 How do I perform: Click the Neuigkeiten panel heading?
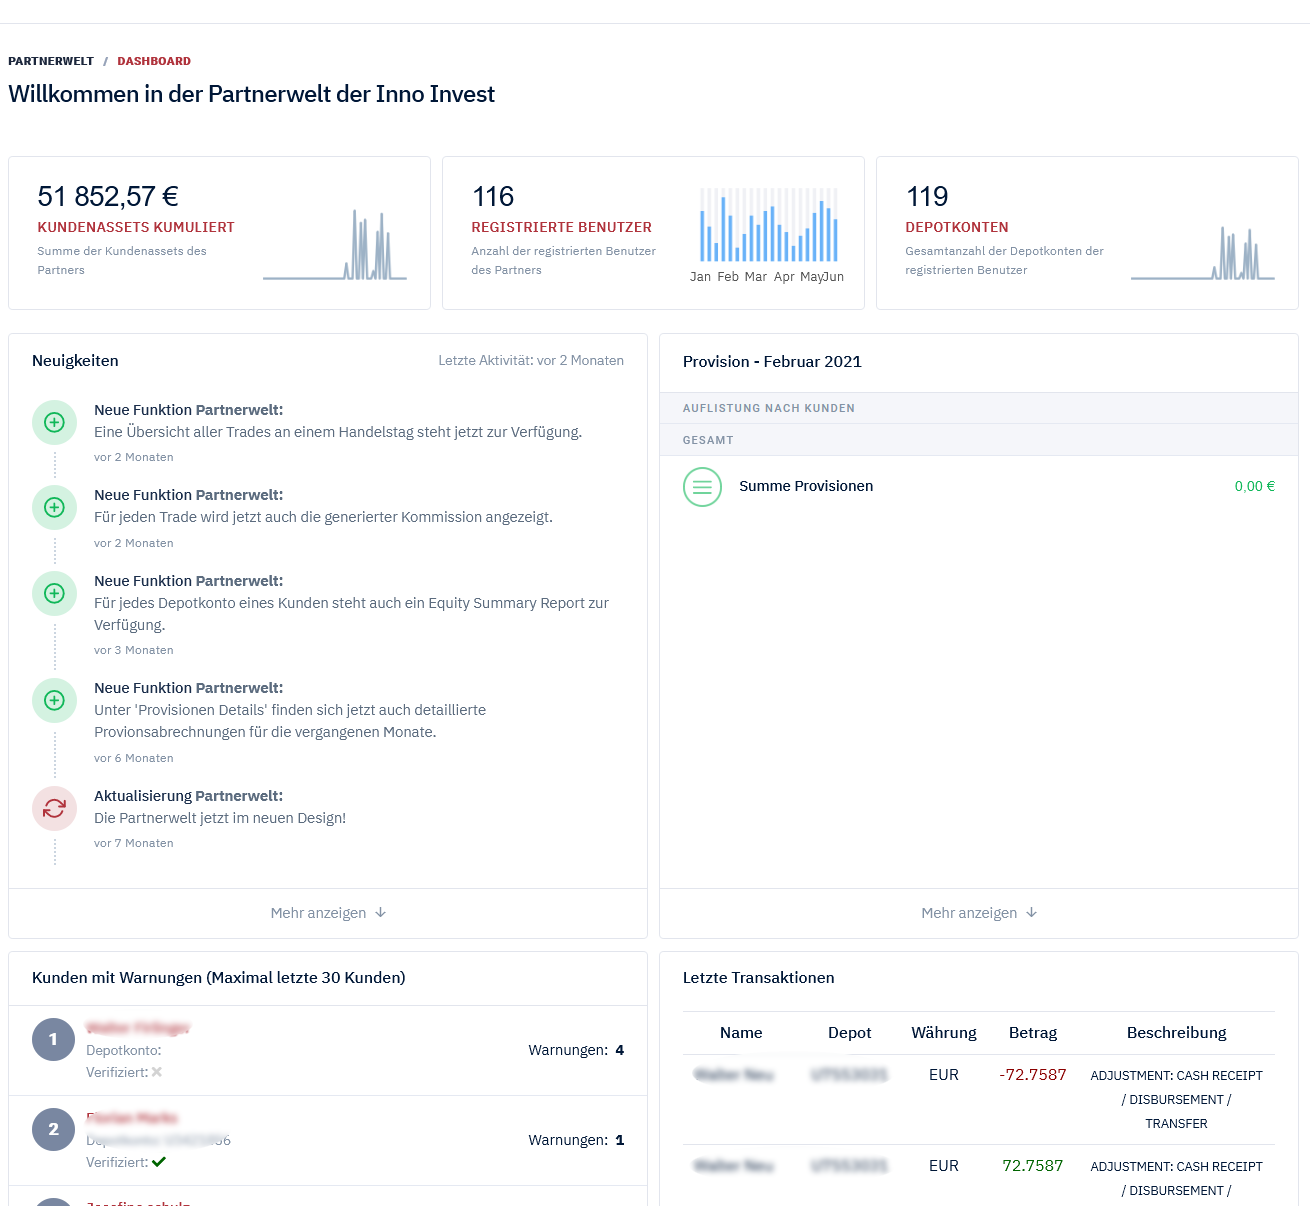[x=75, y=361]
